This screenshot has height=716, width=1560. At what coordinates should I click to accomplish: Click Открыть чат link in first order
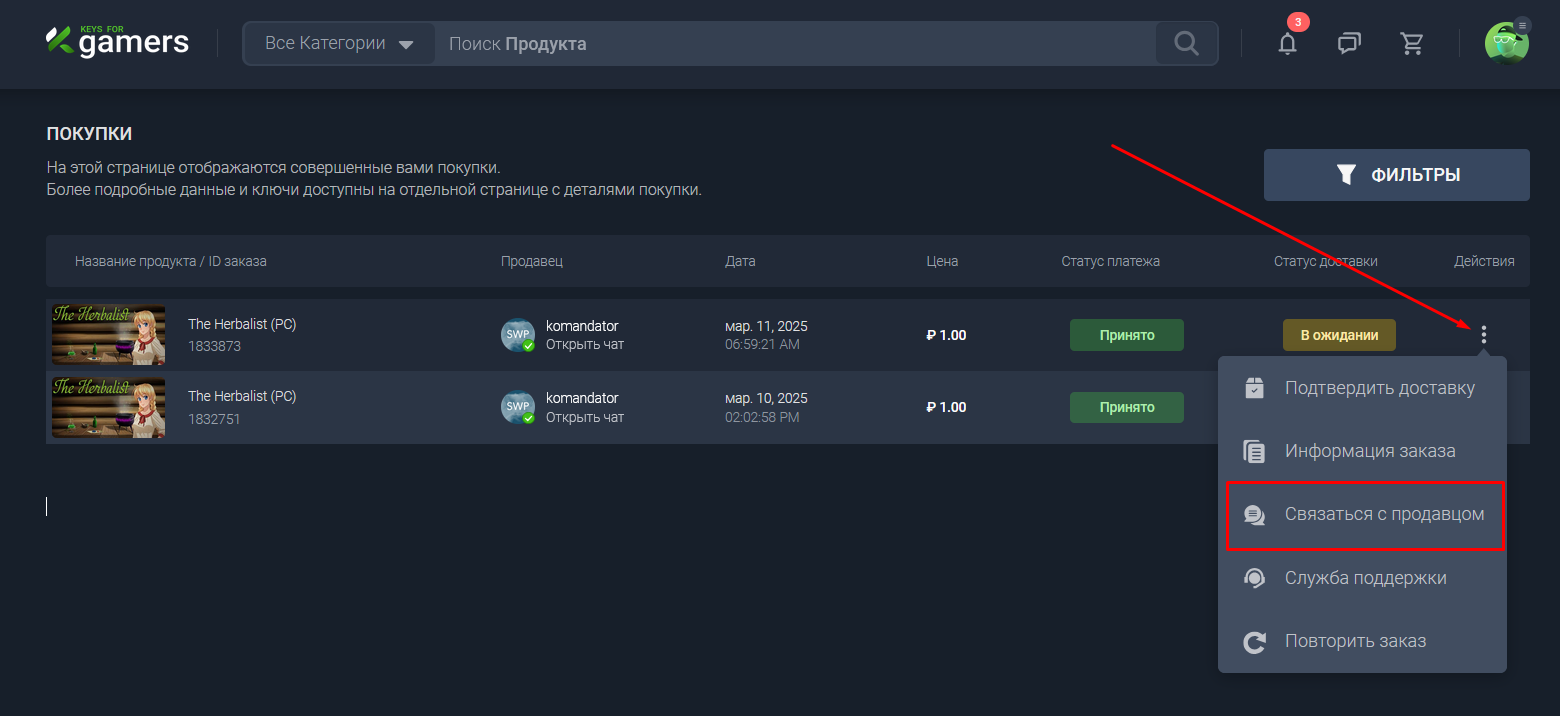(584, 345)
